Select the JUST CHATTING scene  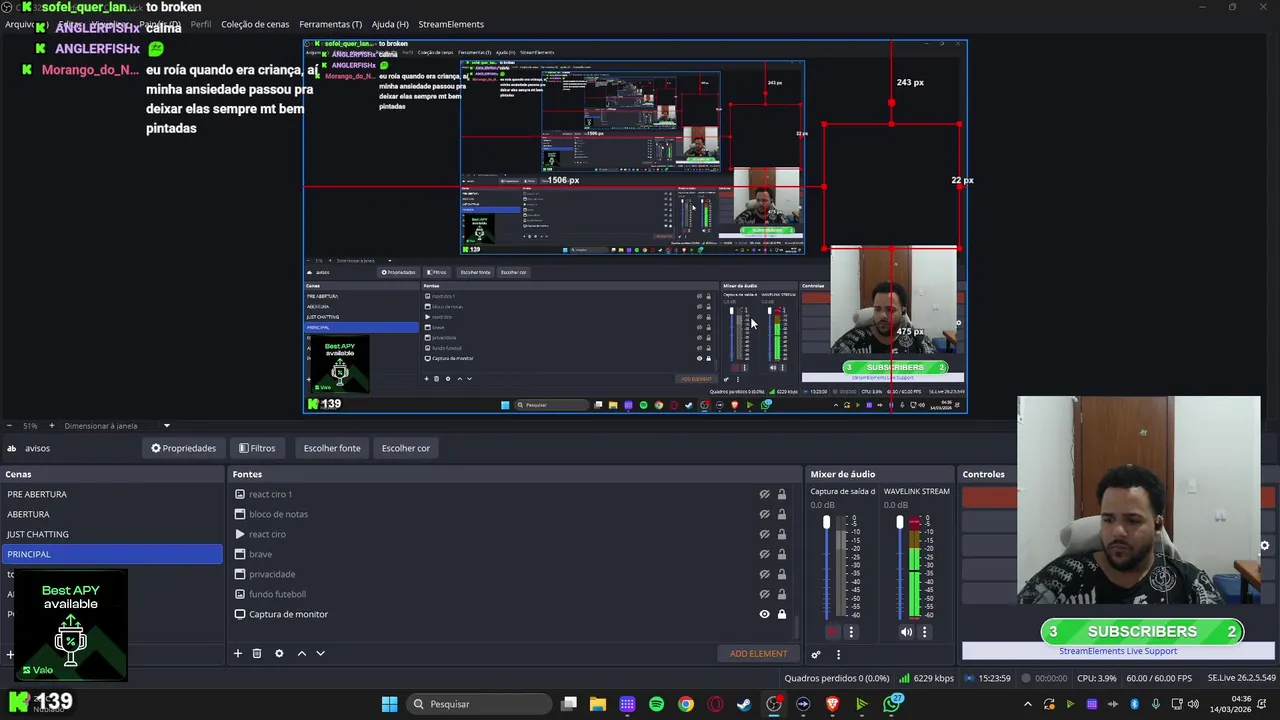[112, 534]
